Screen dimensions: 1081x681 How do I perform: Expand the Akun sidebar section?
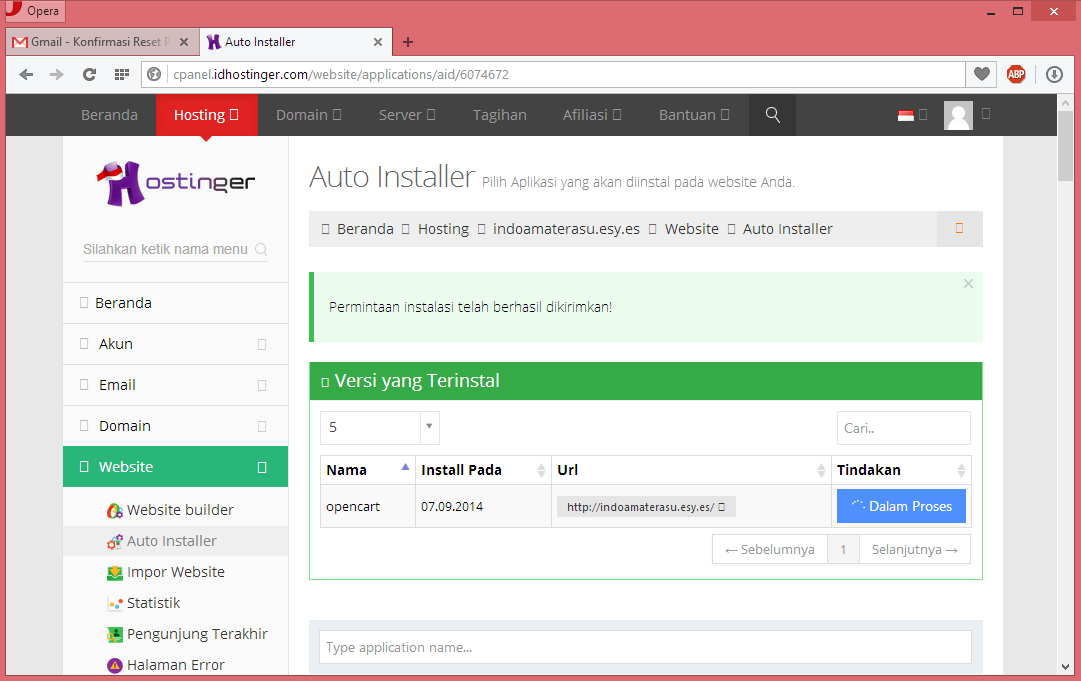175,344
